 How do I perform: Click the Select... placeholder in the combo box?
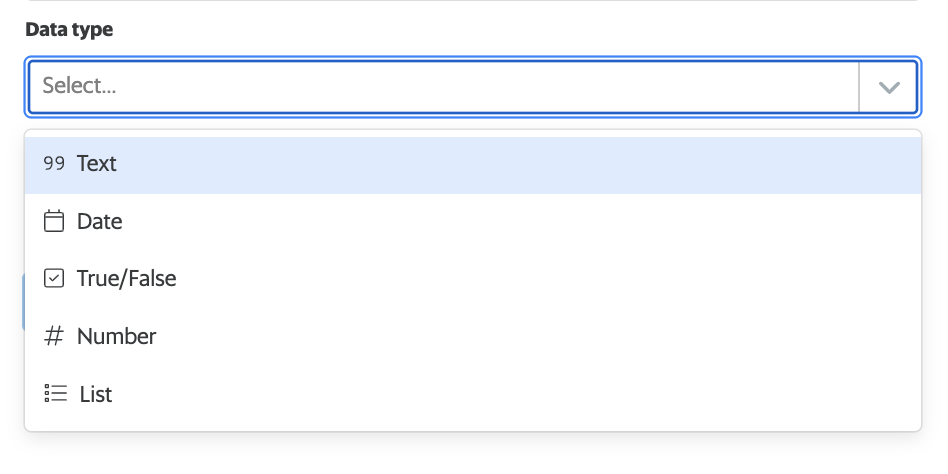[x=79, y=86]
